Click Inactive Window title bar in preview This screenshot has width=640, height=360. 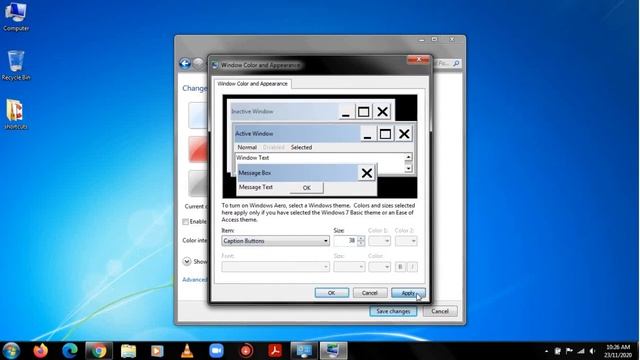(284, 111)
